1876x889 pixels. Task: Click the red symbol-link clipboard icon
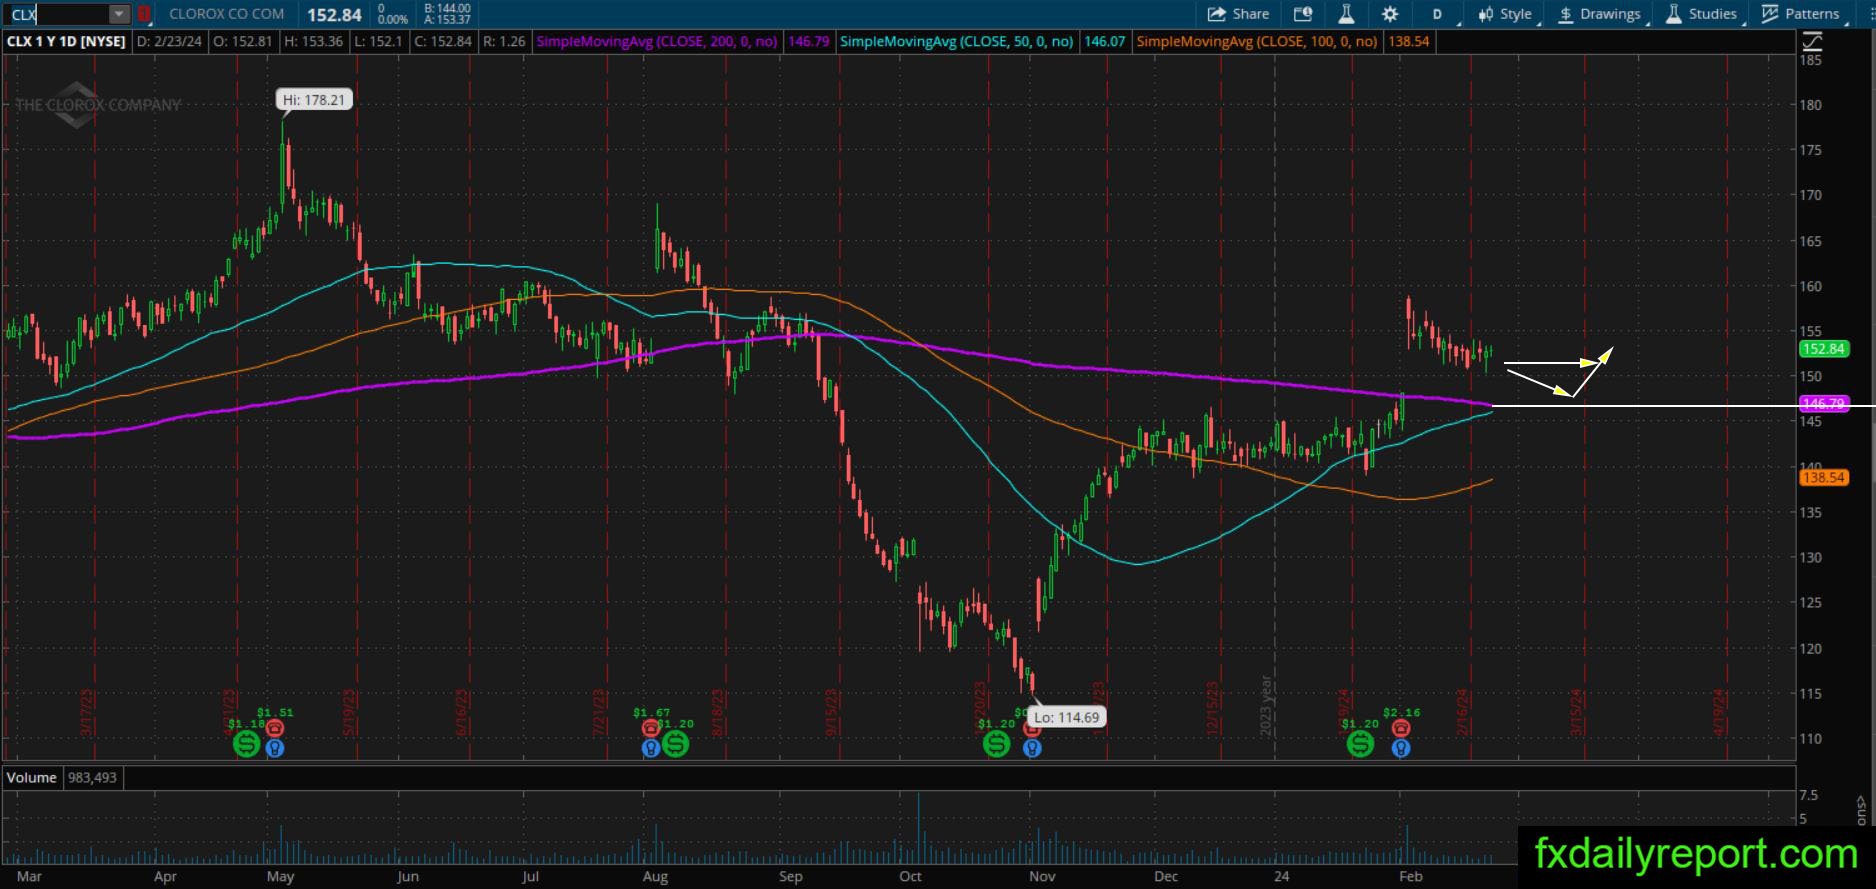pos(144,14)
